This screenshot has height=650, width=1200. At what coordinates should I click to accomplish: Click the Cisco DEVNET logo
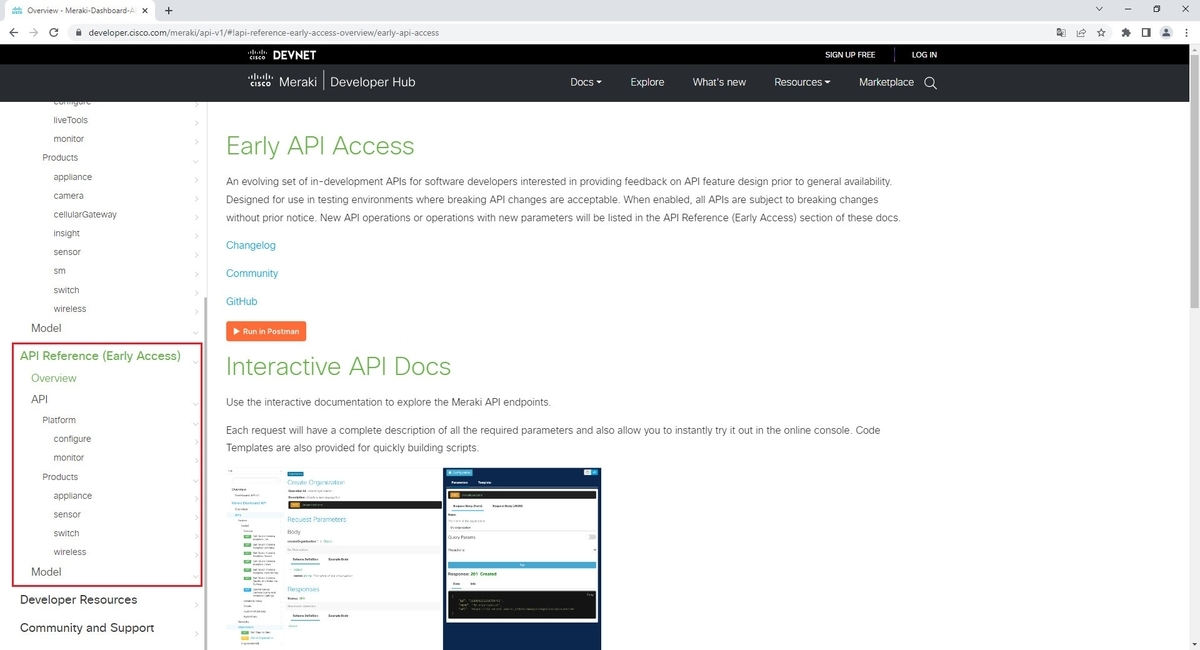pyautogui.click(x=283, y=54)
